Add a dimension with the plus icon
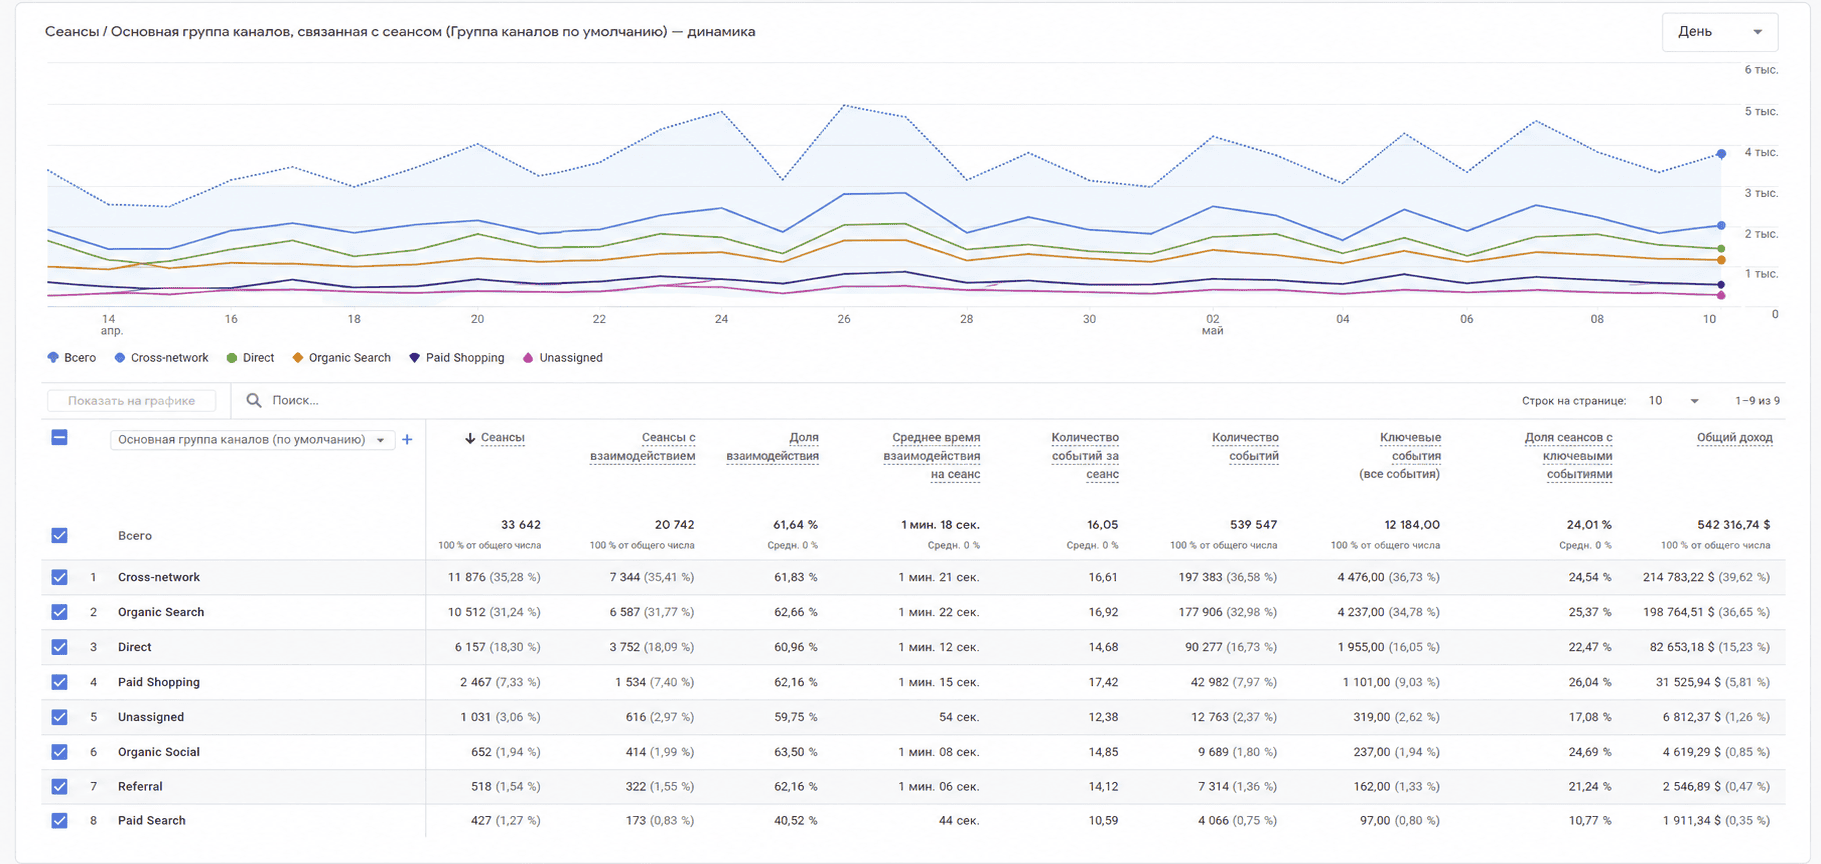This screenshot has width=1821, height=864. pos(407,440)
